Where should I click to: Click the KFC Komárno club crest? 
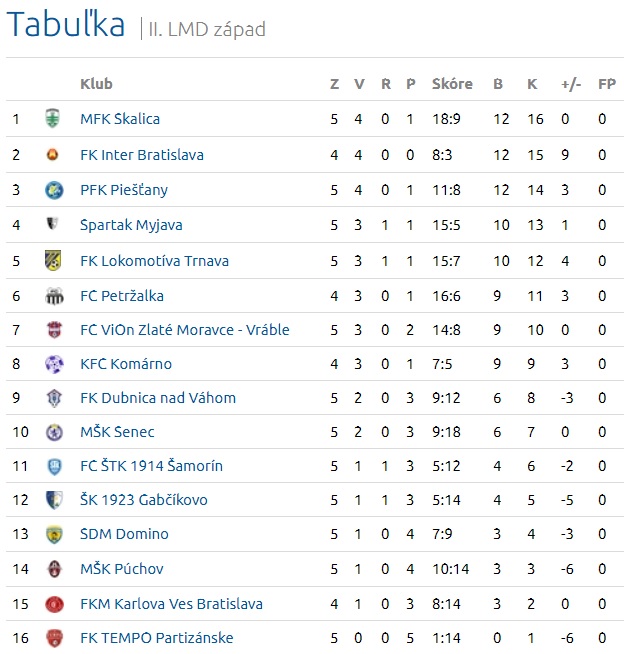(x=53, y=364)
